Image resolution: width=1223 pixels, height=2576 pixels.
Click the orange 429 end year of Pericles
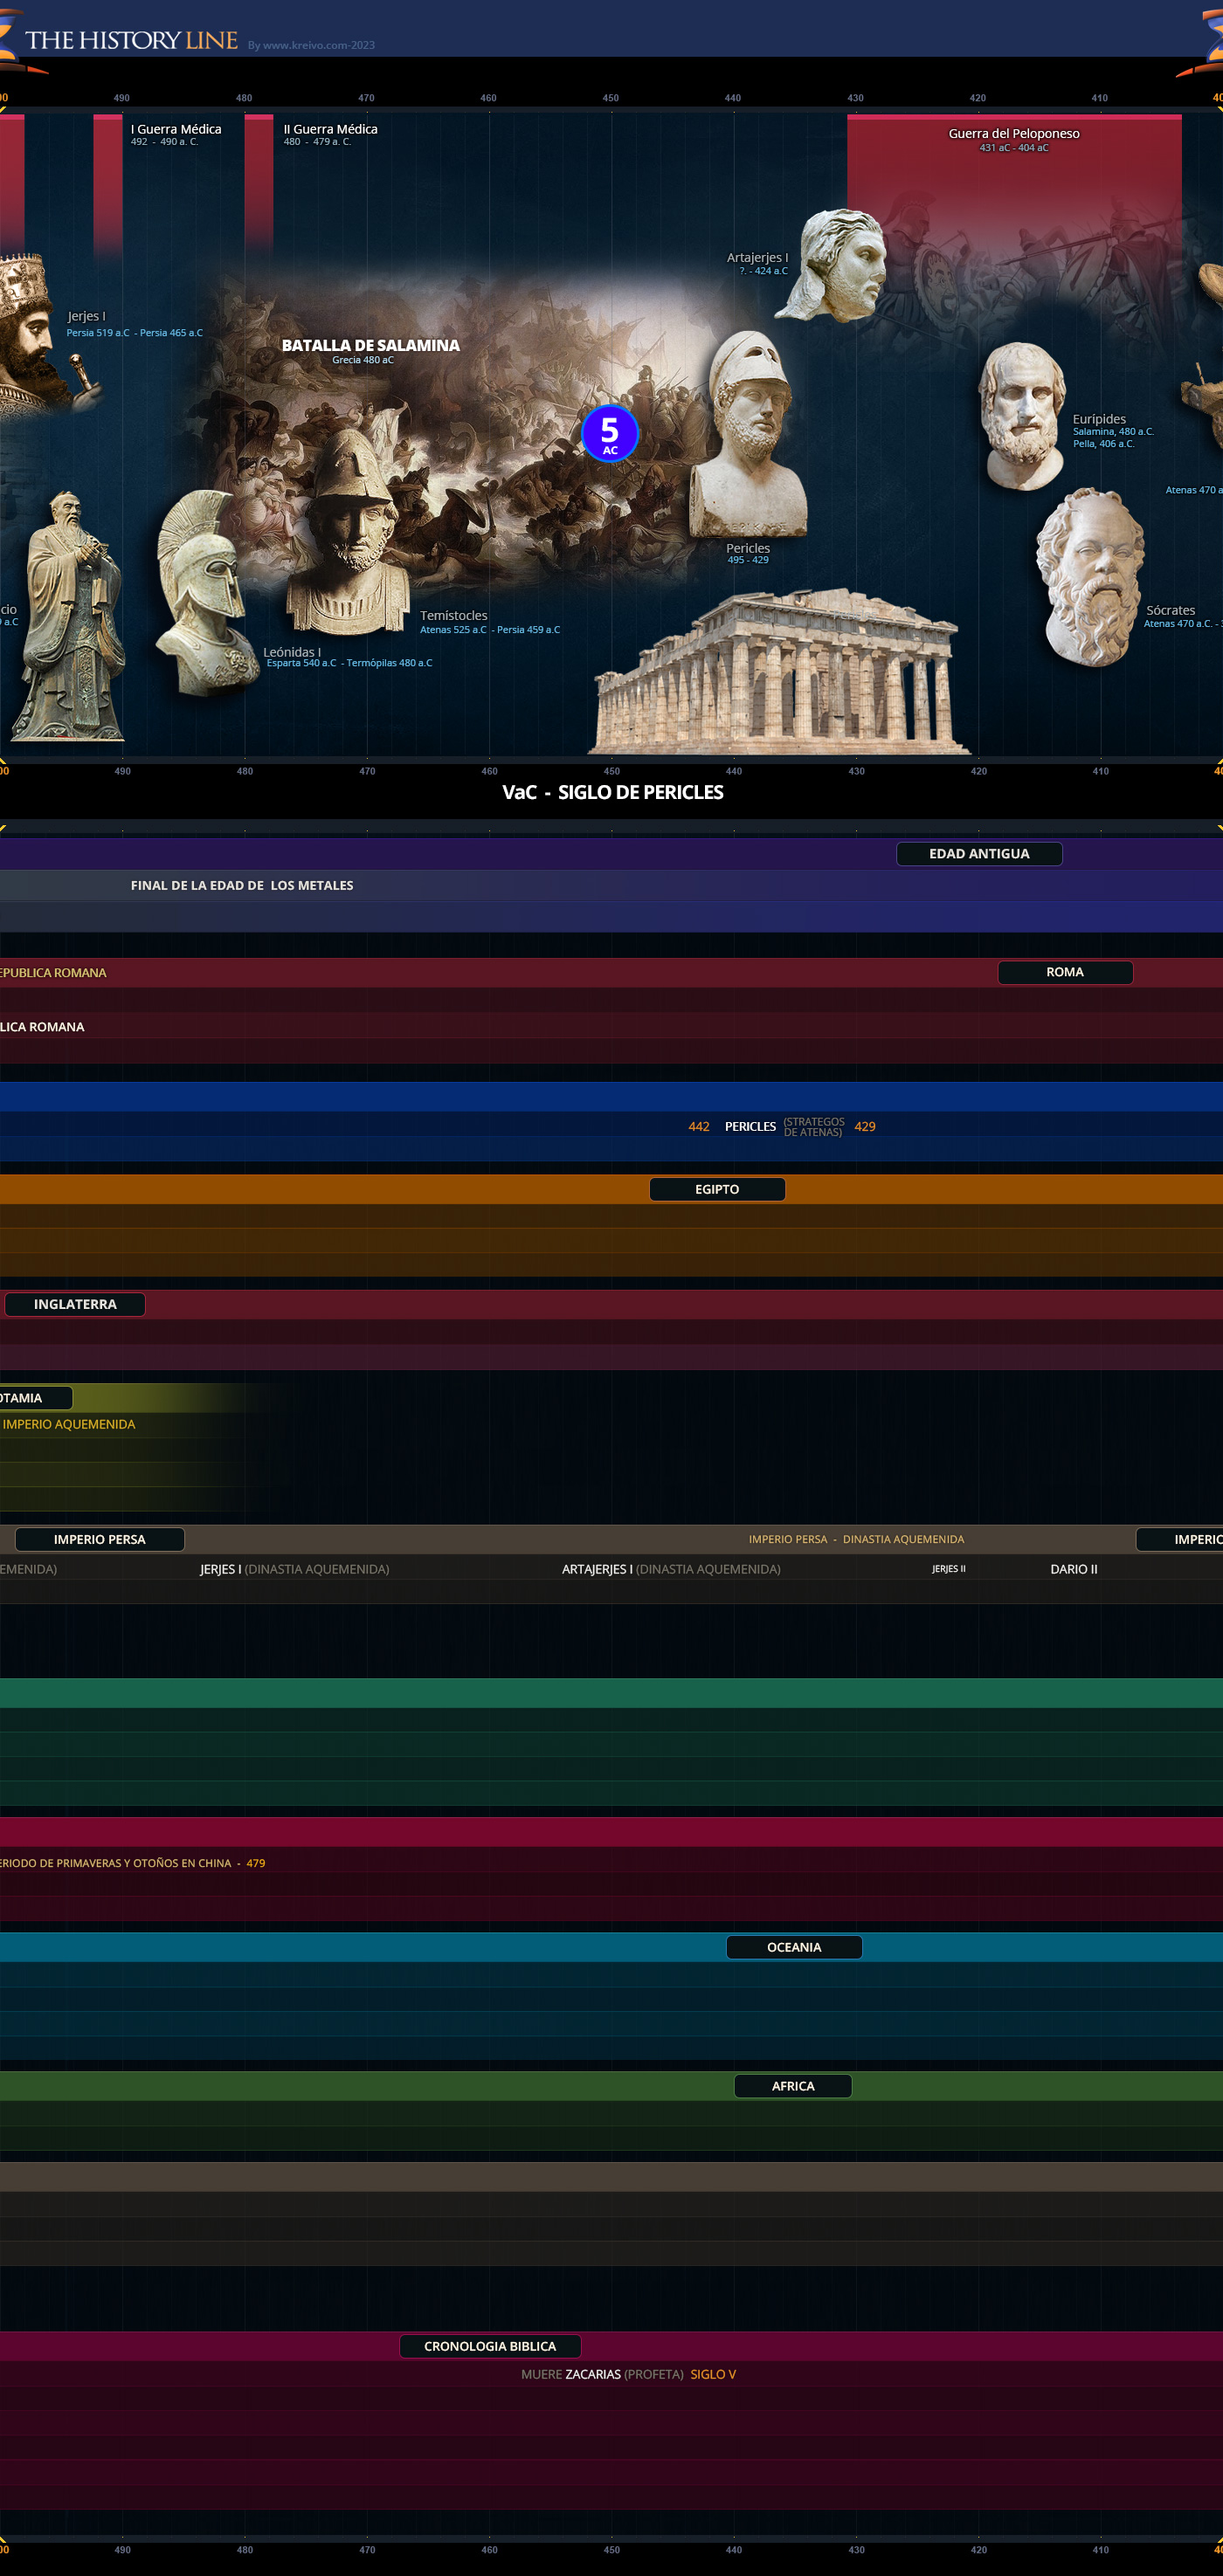pyautogui.click(x=865, y=1126)
